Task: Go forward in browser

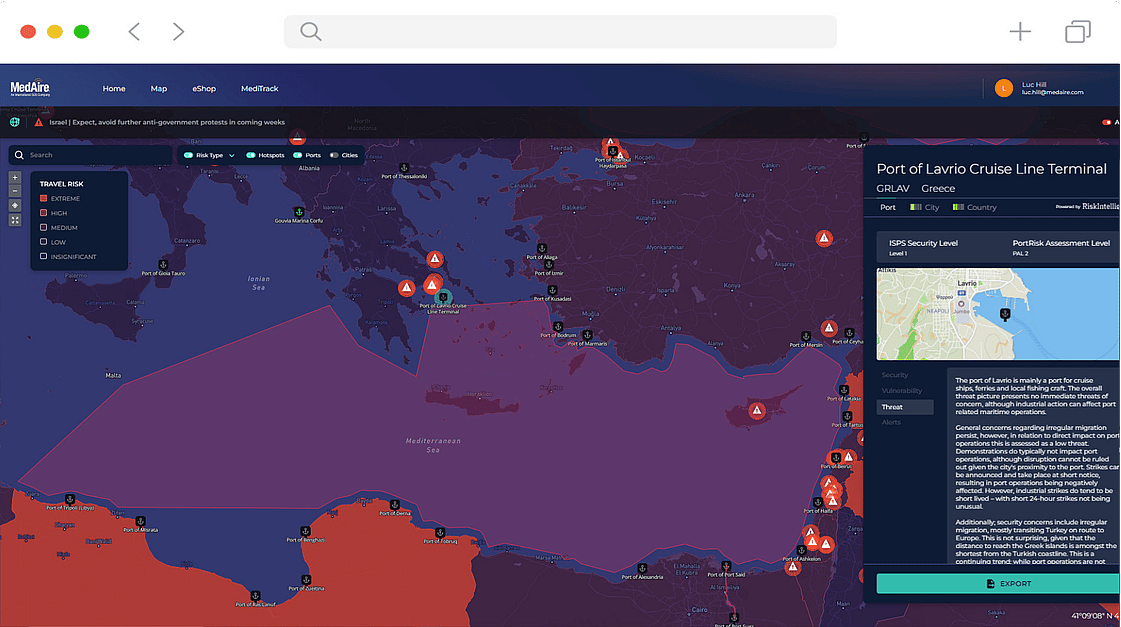Action: pyautogui.click(x=178, y=31)
